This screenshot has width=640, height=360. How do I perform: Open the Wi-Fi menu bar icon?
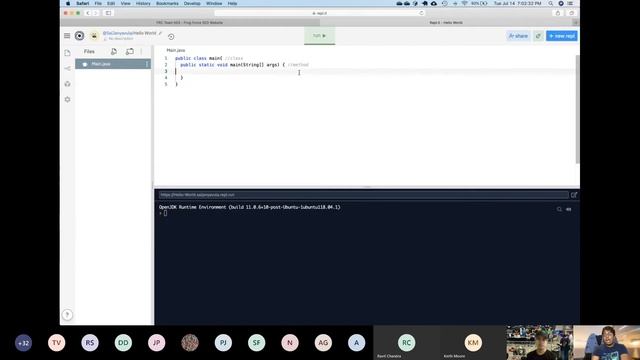tap(464, 3)
